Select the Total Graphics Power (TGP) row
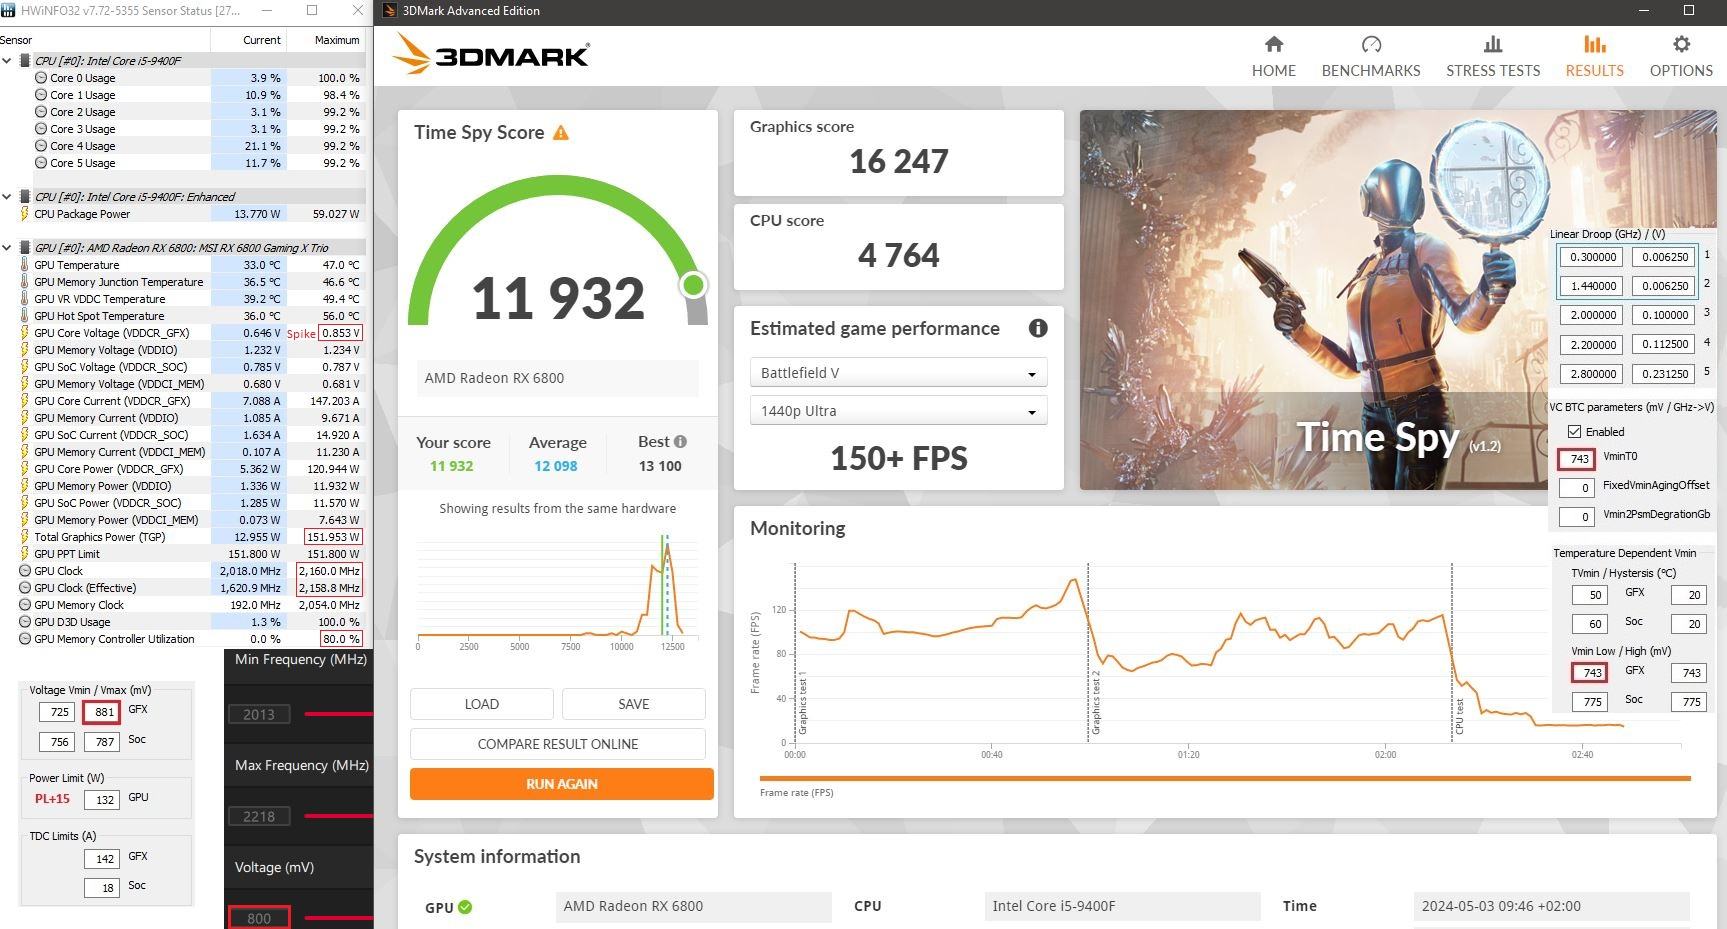 point(182,537)
